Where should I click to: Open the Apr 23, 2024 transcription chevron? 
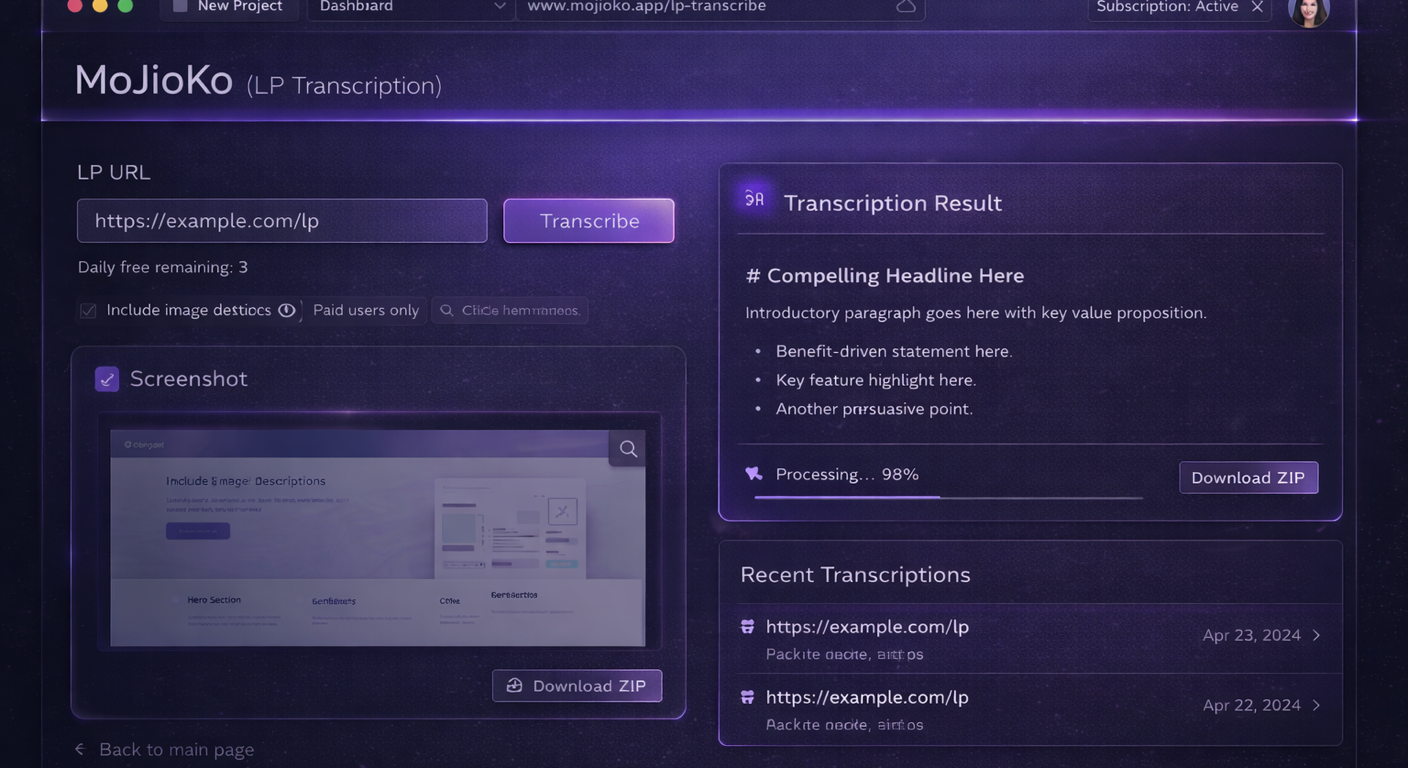point(1316,635)
